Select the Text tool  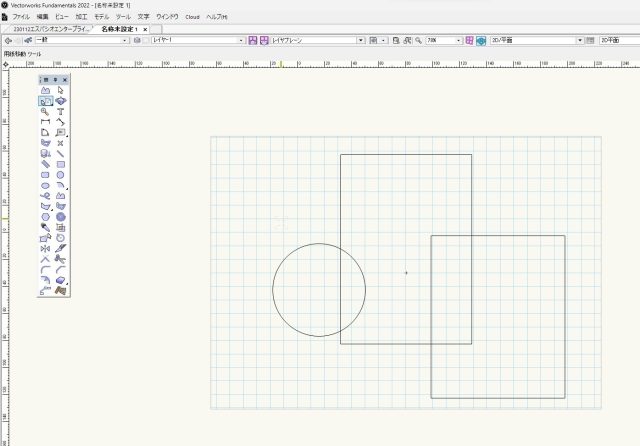[61, 112]
